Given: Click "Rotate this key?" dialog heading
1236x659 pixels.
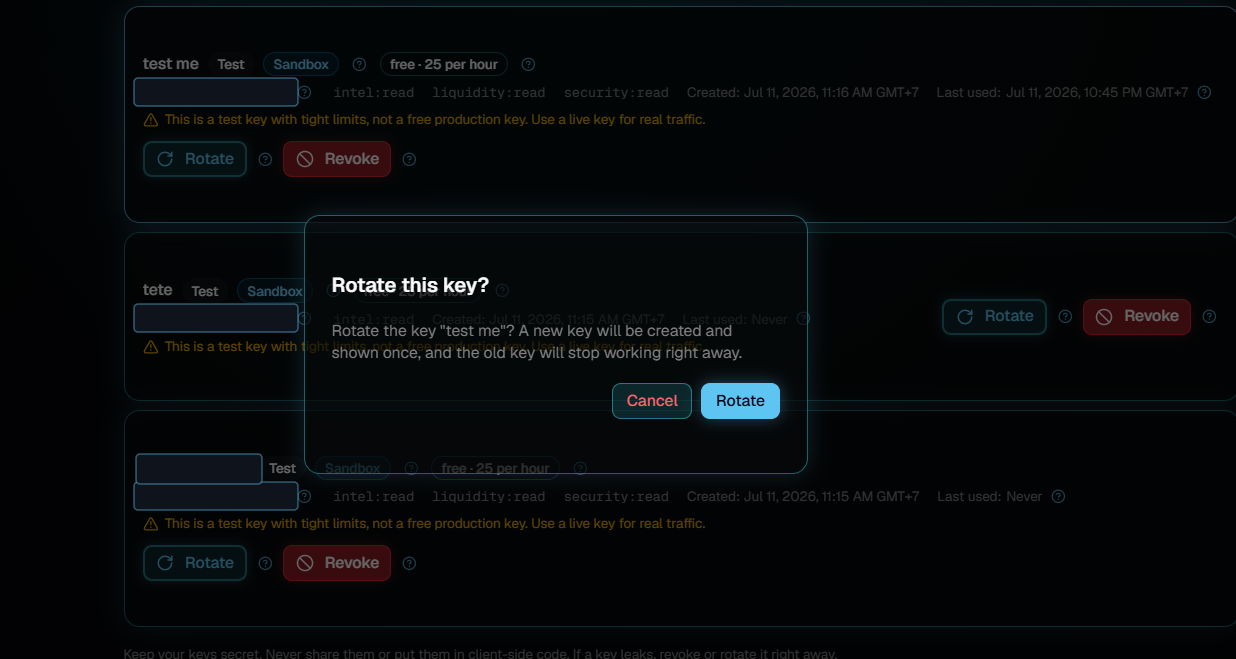Looking at the screenshot, I should 410,285.
